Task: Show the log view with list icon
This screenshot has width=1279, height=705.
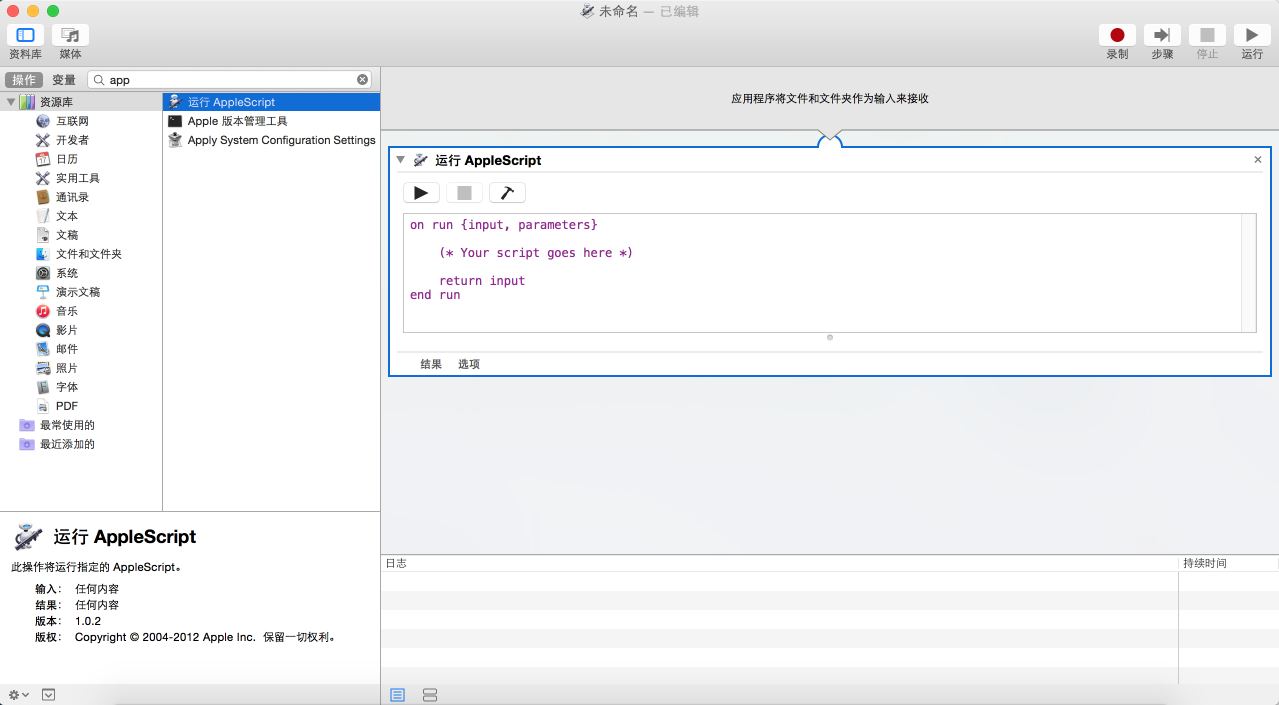Action: coord(398,695)
